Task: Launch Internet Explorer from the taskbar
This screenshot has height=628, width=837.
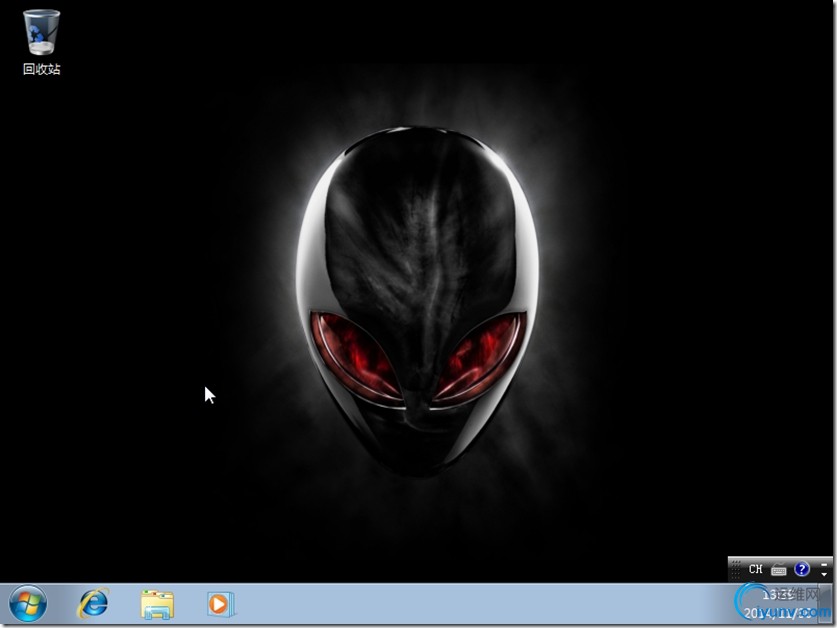Action: tap(93, 604)
